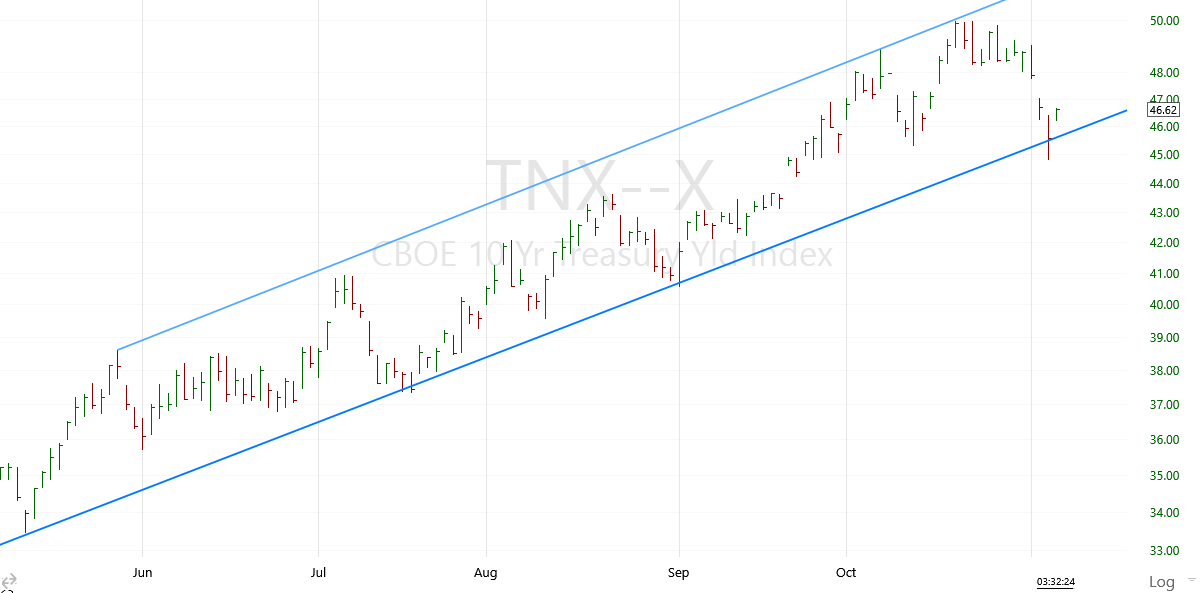Screen dimensions: 1200x593
Task: Click the CBOE 10 Yr Treasury Yld Index title
Action: [601, 255]
